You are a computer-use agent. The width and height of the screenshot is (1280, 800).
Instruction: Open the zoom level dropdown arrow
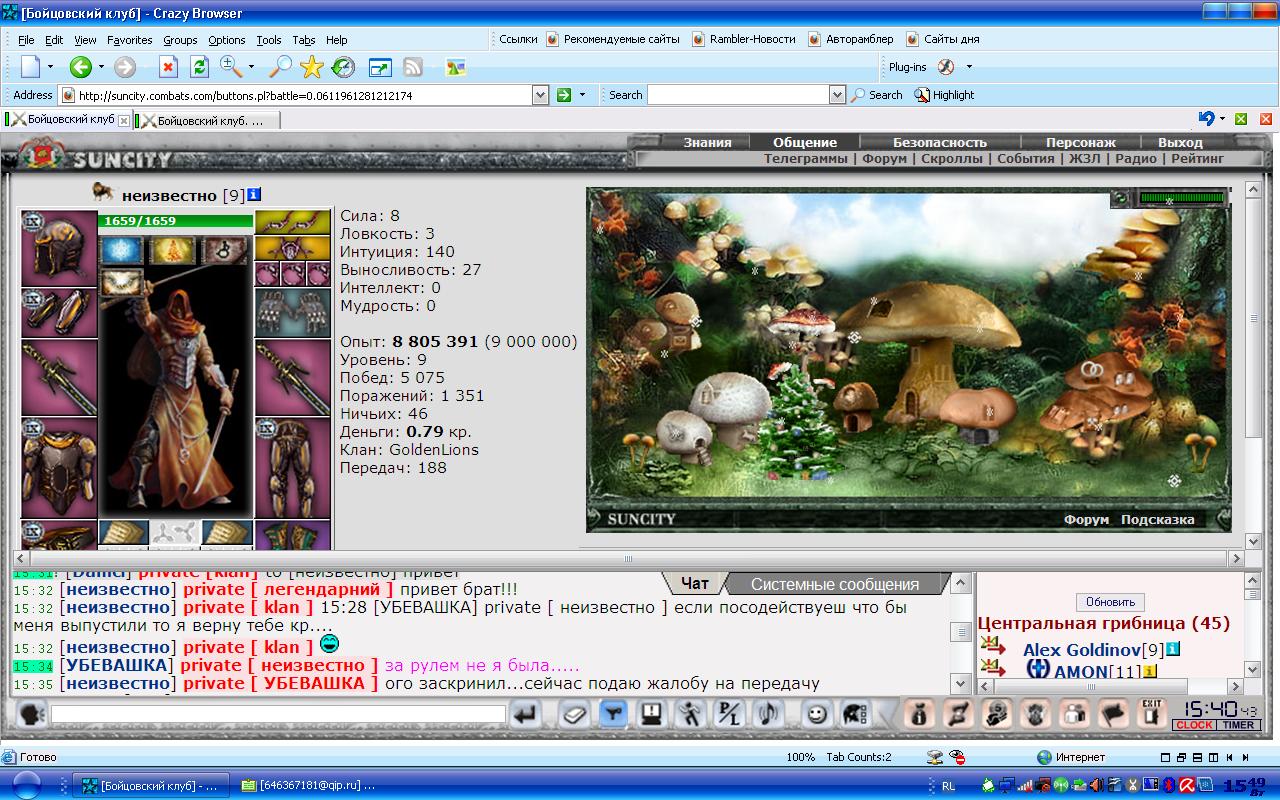coord(251,67)
